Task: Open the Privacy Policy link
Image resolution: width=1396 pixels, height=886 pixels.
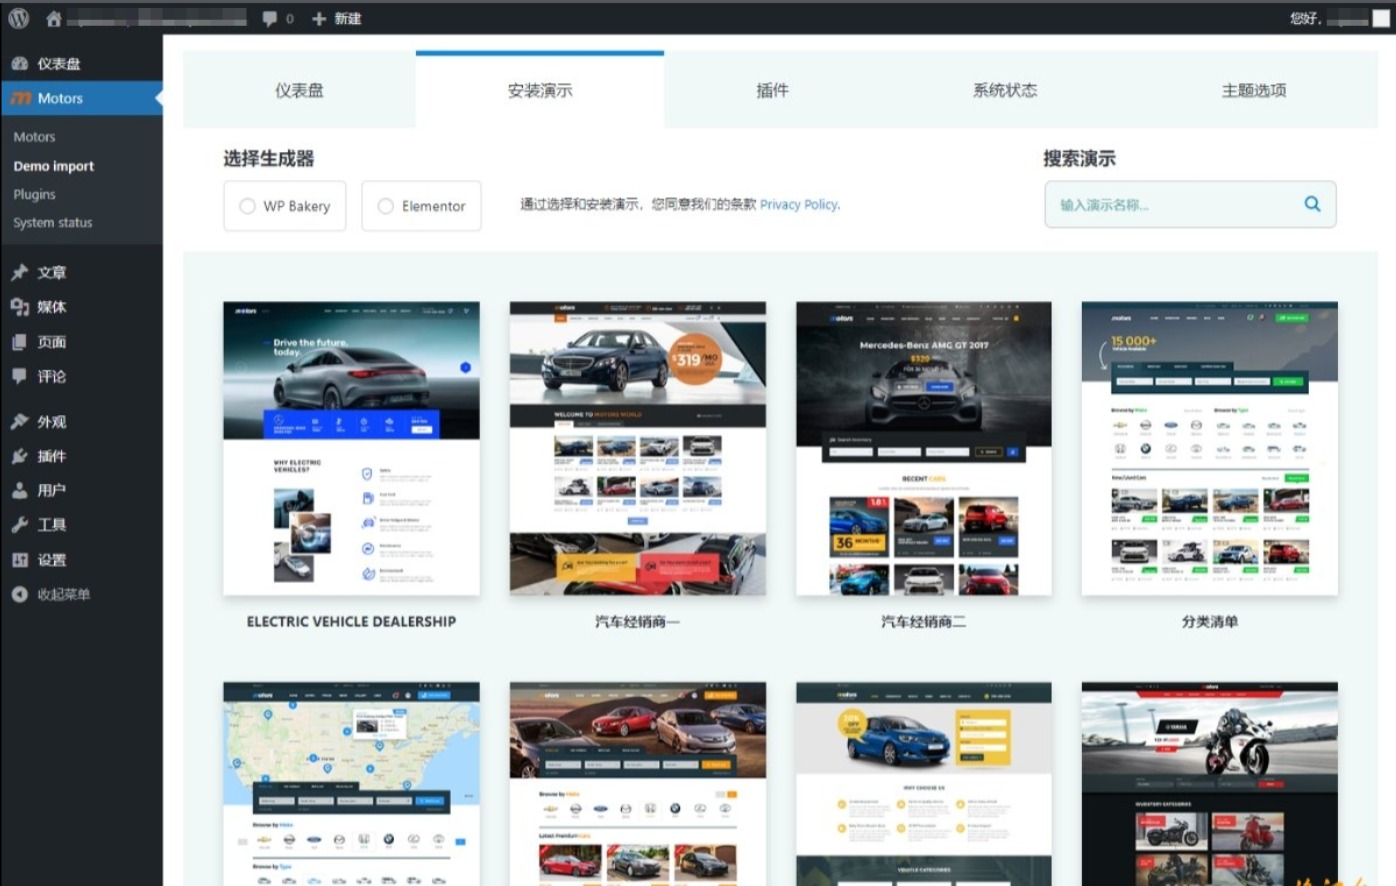Action: coord(800,204)
